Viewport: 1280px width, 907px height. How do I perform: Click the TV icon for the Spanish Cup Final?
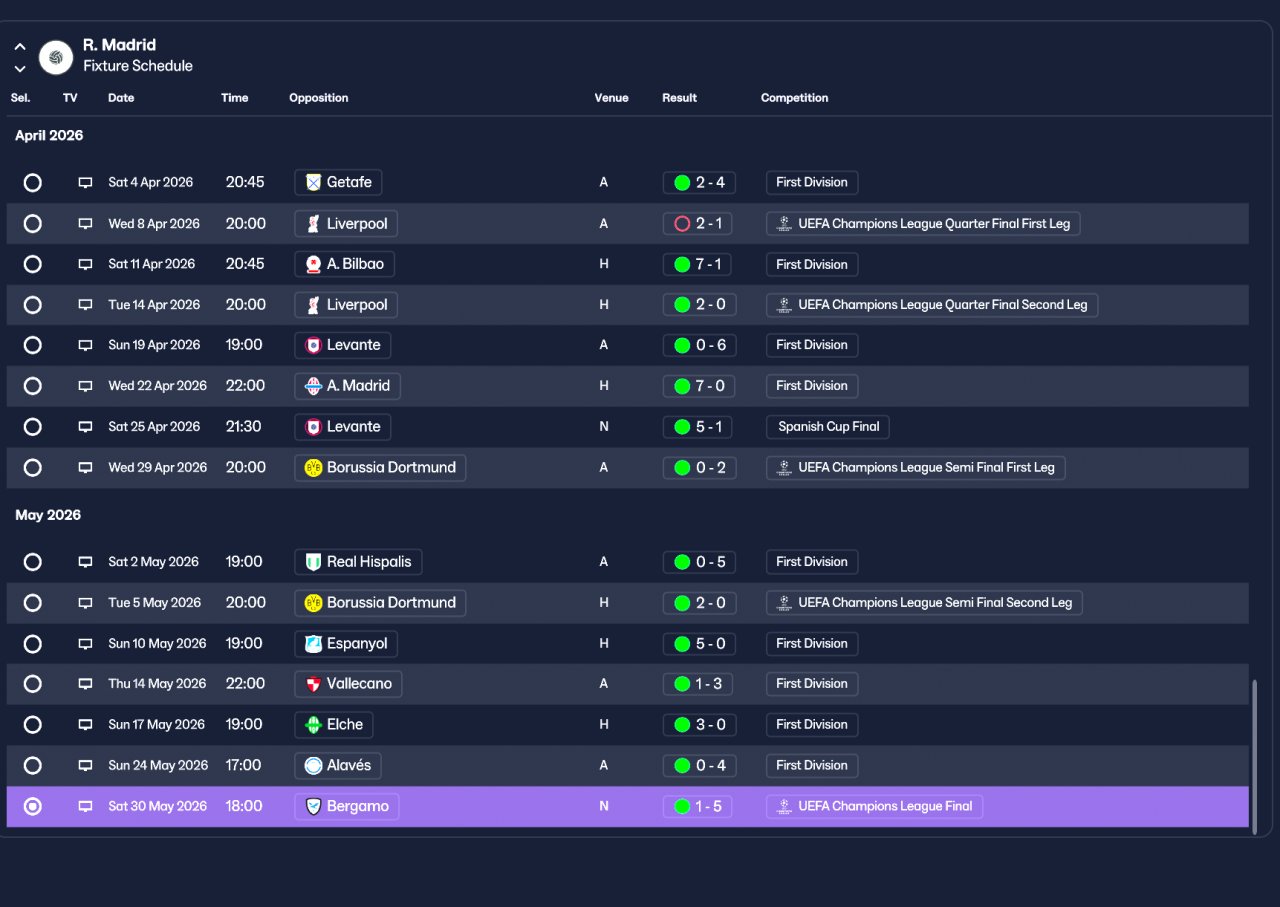tap(86, 427)
